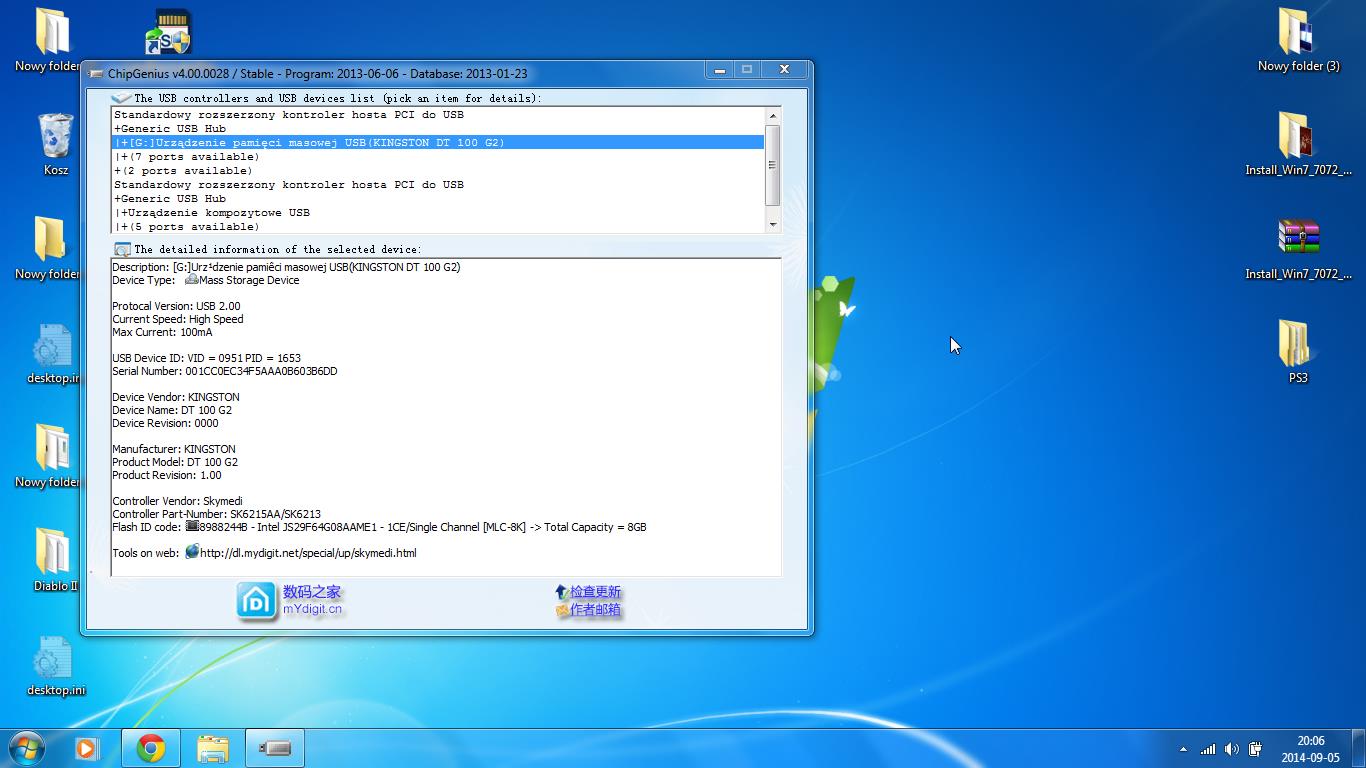Click the Mass Storage Device drive icon

click(191, 280)
